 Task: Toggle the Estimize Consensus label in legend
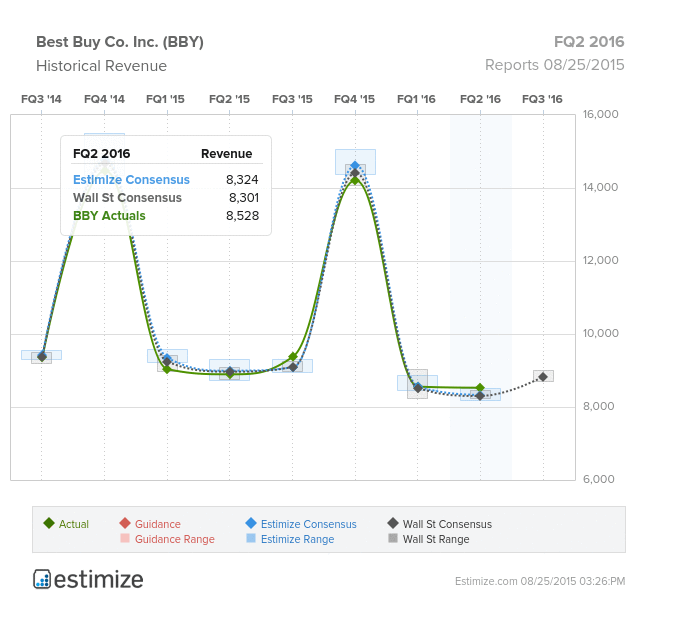[309, 524]
